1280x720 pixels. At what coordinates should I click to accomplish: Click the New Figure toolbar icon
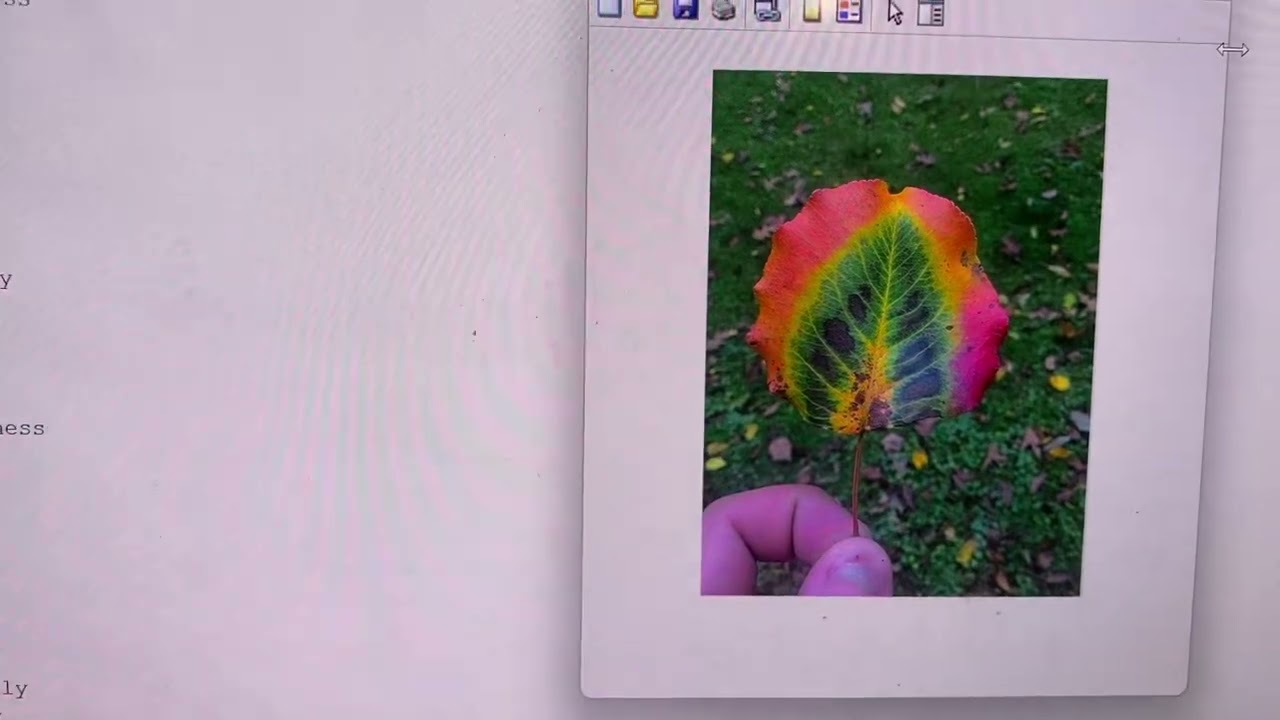point(609,9)
